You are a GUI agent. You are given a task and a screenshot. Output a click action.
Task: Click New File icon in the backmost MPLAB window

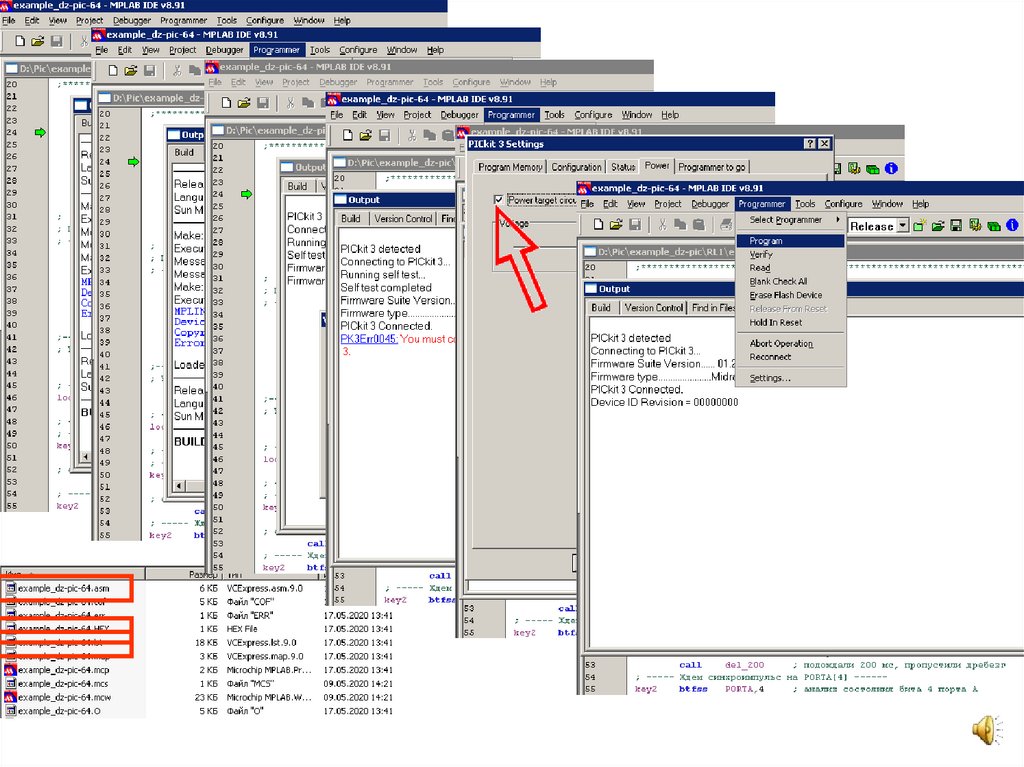(20, 41)
